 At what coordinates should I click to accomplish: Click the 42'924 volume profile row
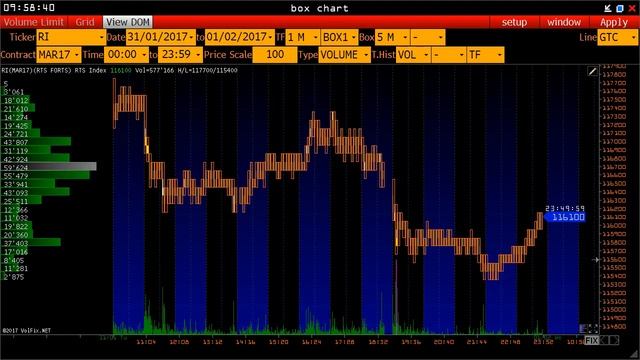(x=36, y=159)
